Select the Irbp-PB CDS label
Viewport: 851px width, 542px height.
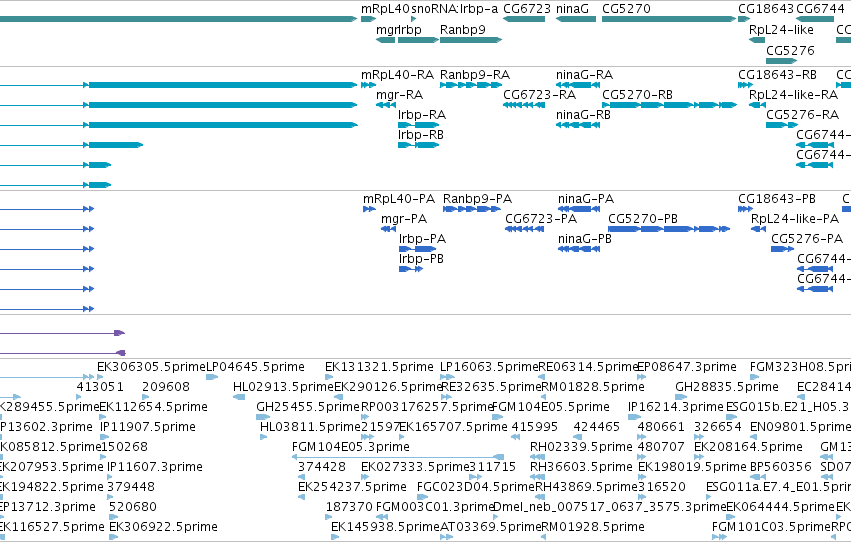click(x=421, y=259)
